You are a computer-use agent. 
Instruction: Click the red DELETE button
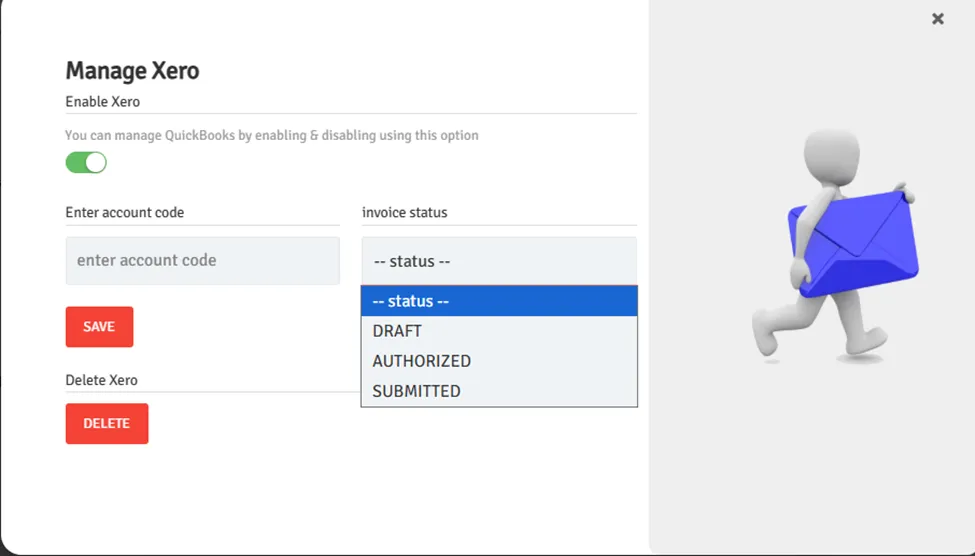107,424
